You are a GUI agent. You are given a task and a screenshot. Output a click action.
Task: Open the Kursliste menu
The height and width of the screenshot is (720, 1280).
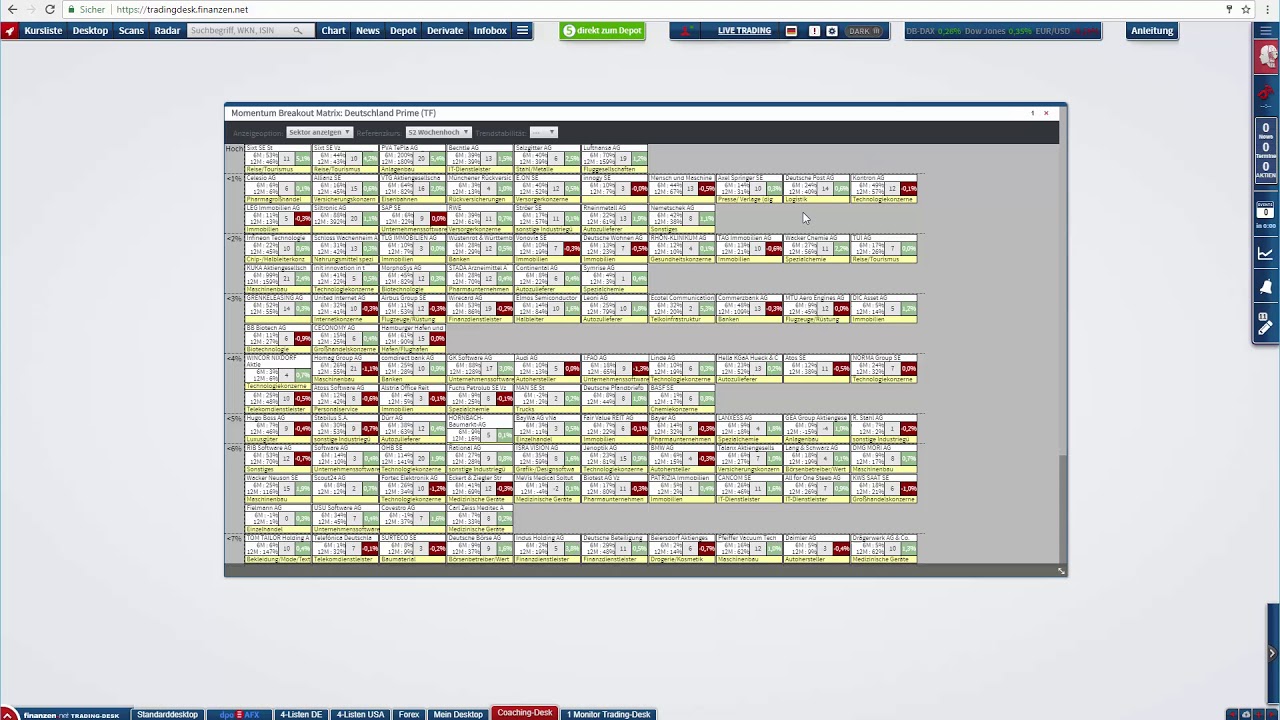point(43,31)
